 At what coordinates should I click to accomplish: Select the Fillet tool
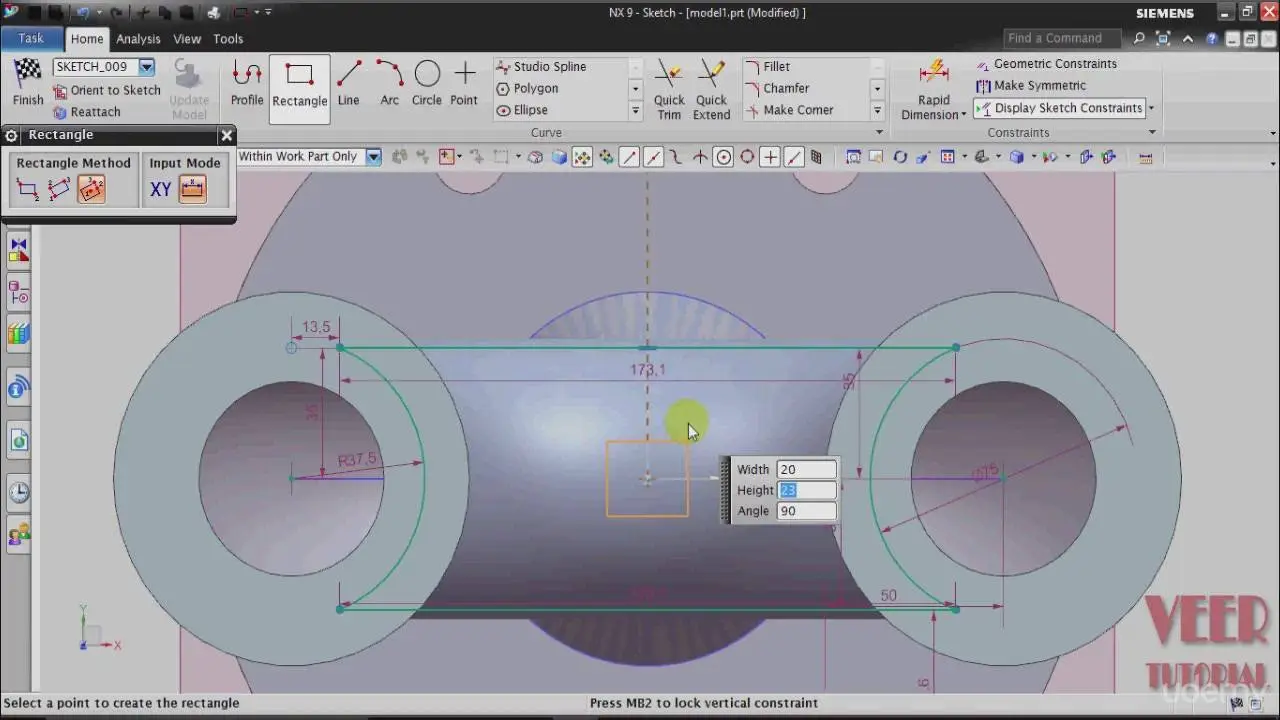pos(767,66)
